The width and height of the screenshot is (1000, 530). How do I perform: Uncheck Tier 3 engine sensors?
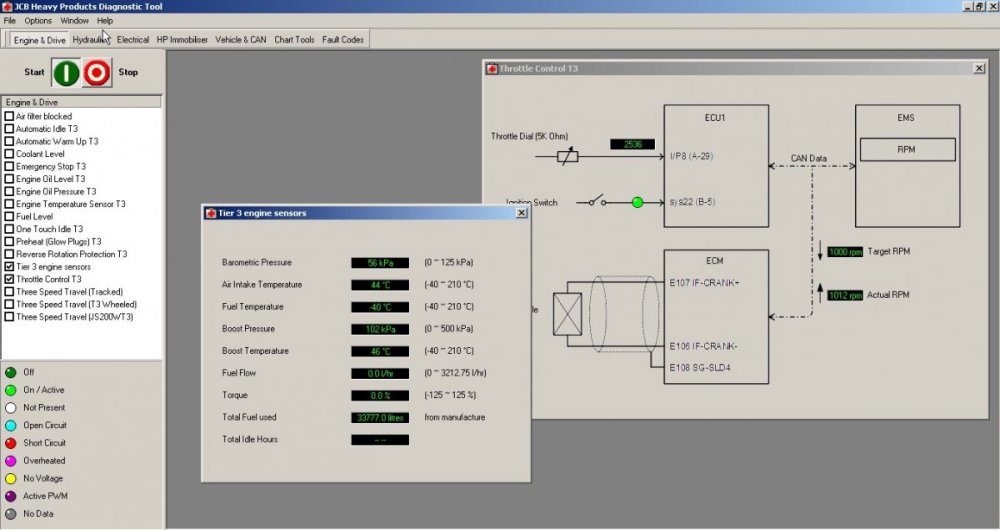tap(10, 267)
